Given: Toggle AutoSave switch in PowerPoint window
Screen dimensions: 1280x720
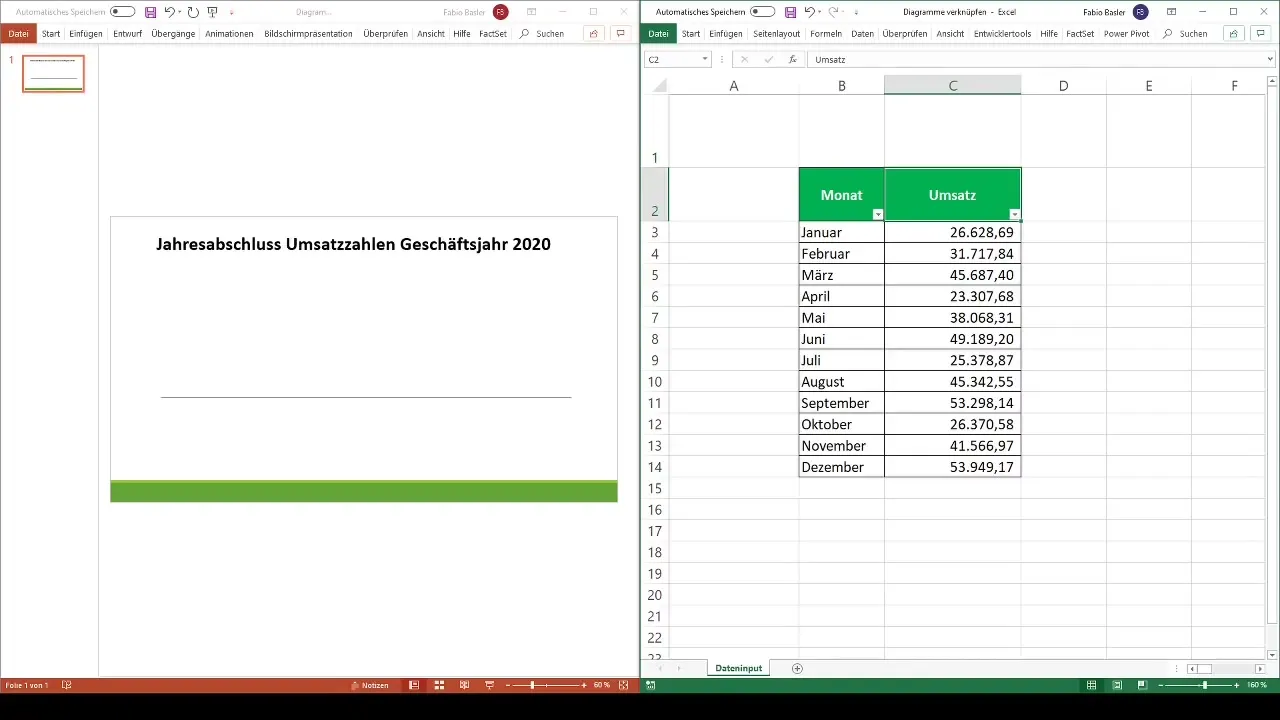Looking at the screenshot, I should pos(123,12).
